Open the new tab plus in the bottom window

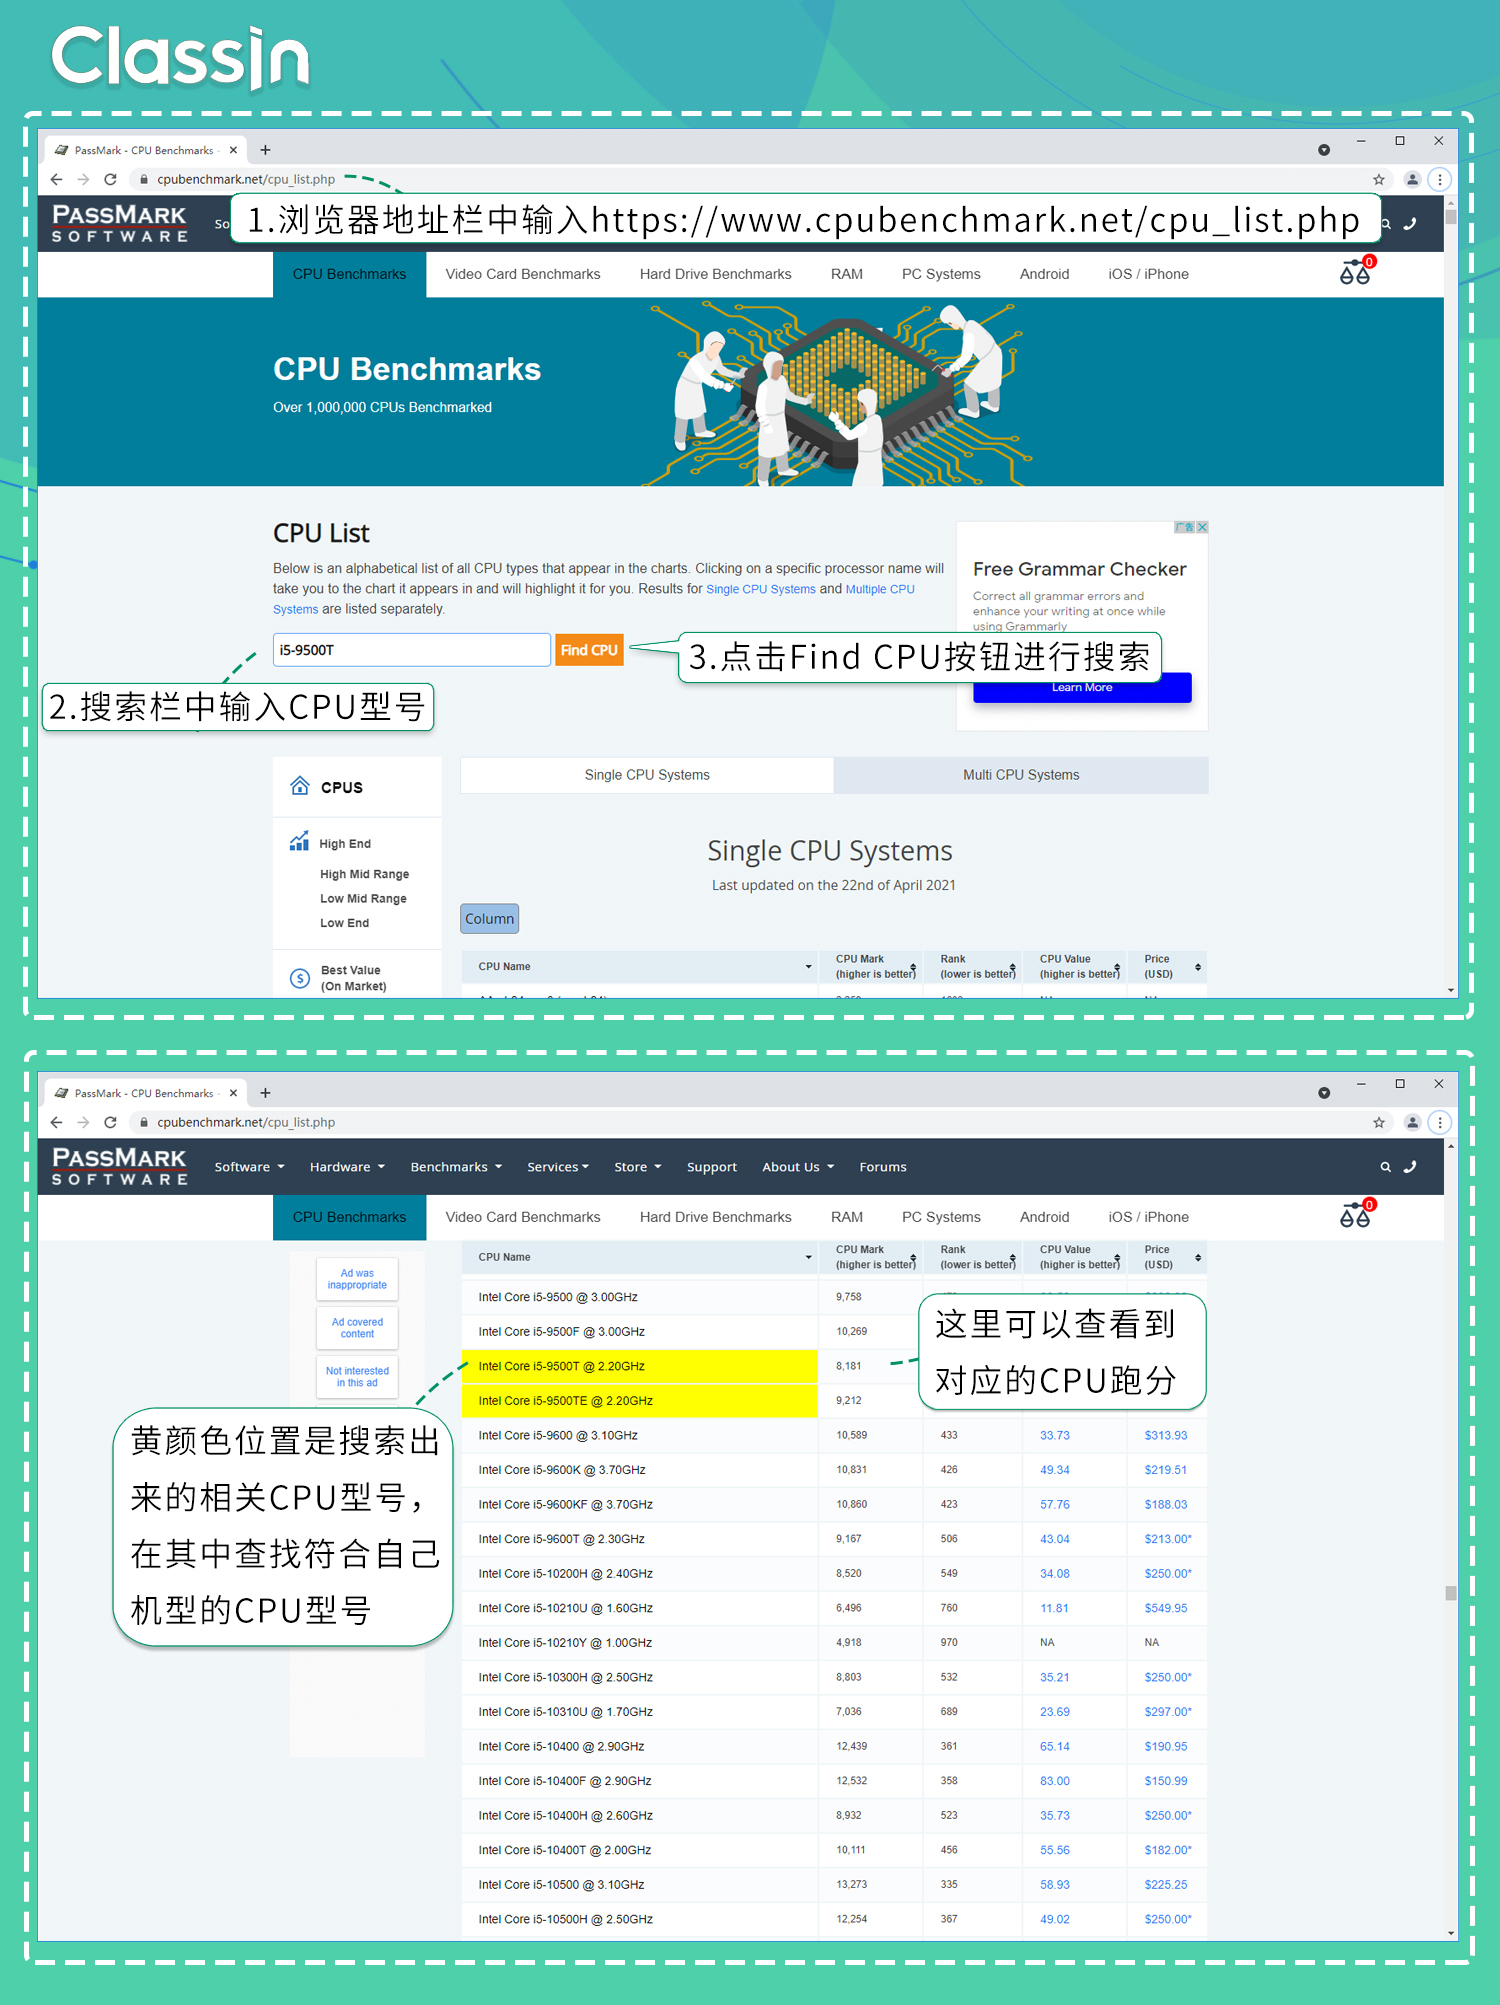coord(265,1093)
